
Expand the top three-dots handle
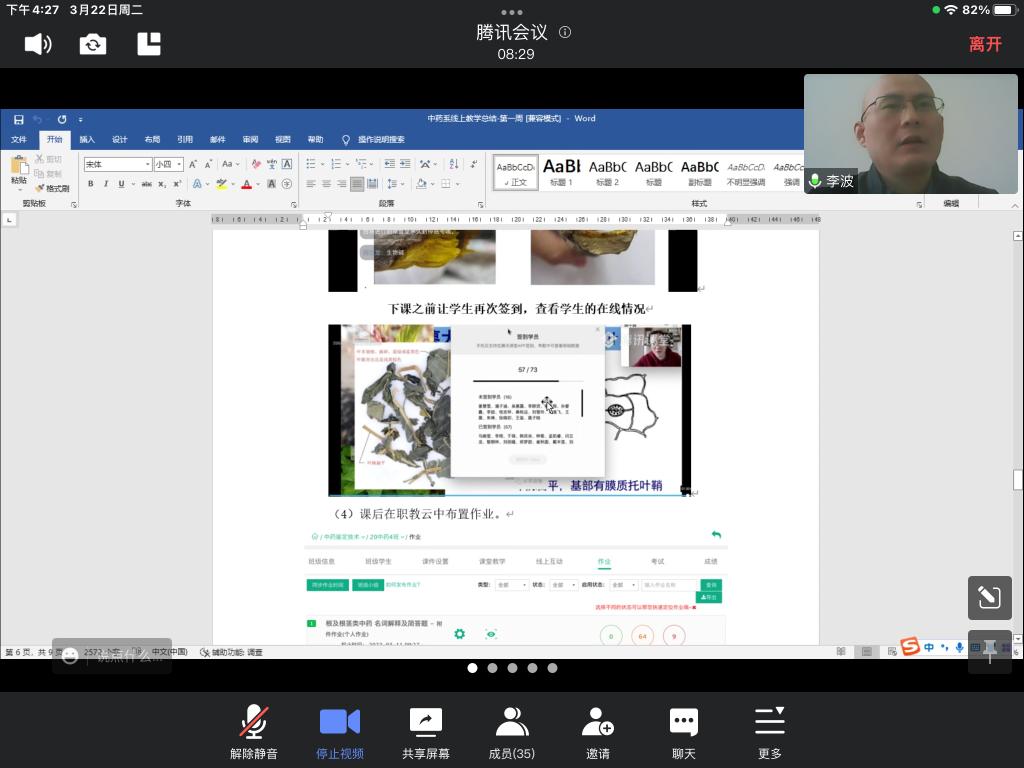pyautogui.click(x=512, y=12)
